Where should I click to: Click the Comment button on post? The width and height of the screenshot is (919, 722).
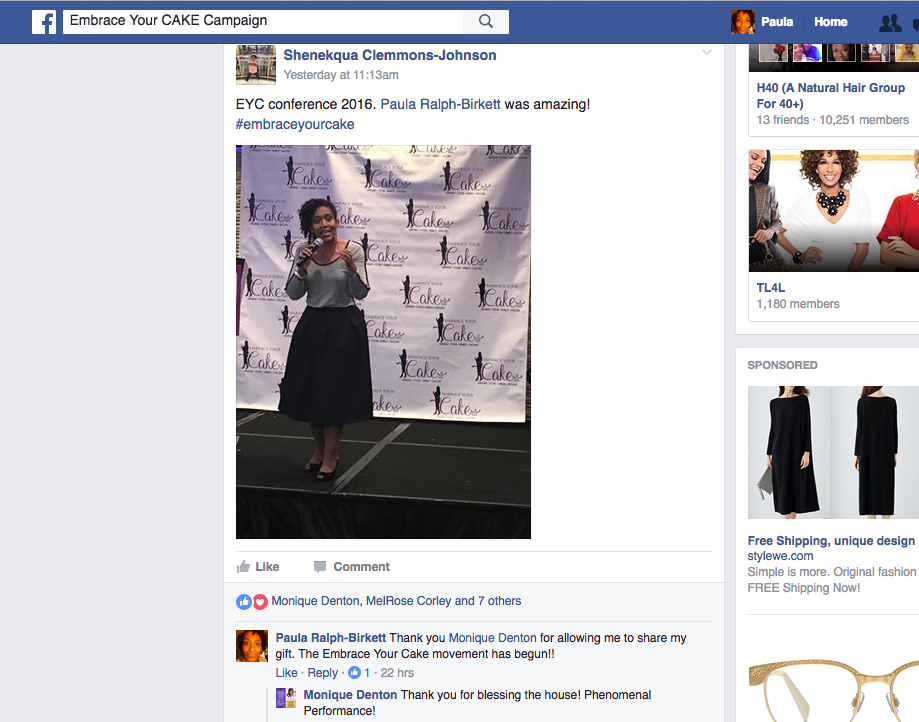351,567
